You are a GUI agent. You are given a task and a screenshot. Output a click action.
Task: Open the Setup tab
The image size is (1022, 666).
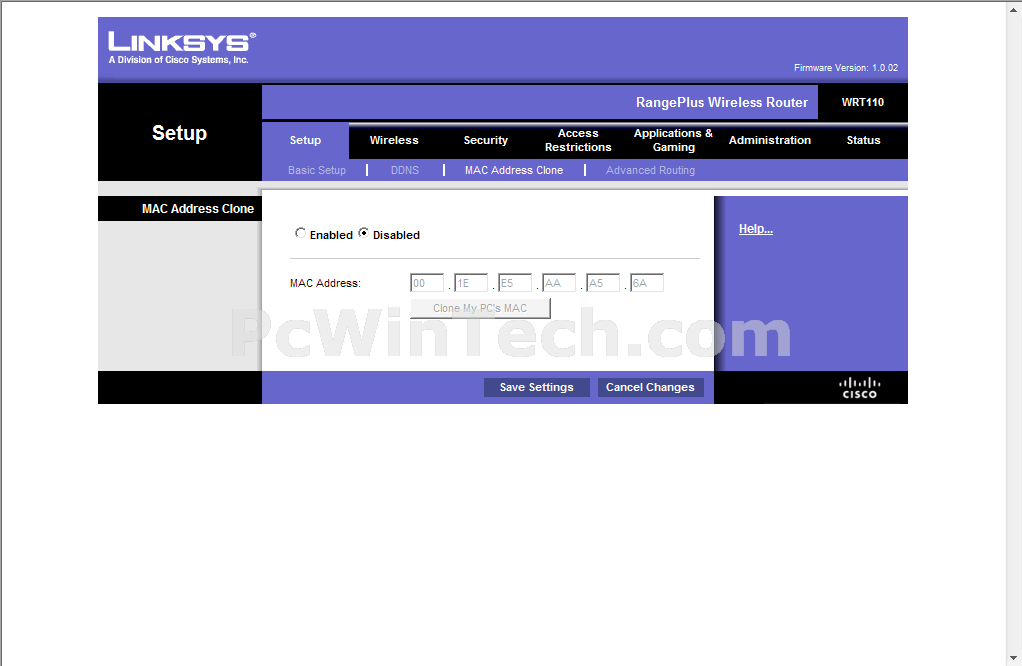[x=305, y=140]
